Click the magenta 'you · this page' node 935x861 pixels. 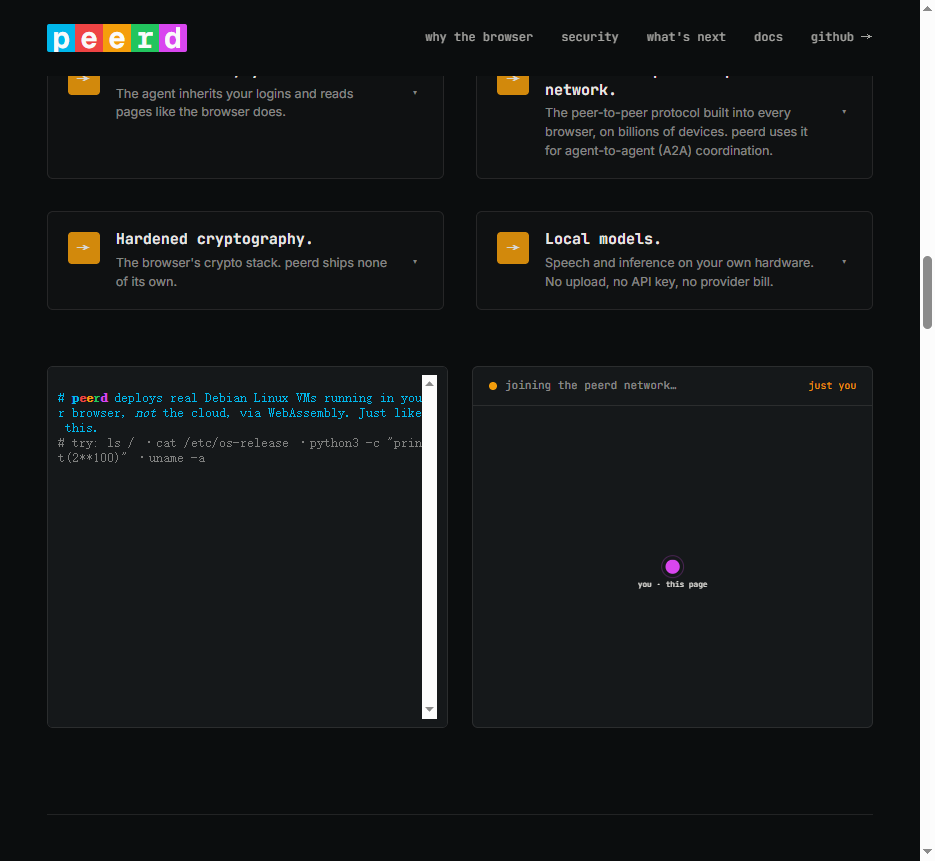pyautogui.click(x=673, y=566)
